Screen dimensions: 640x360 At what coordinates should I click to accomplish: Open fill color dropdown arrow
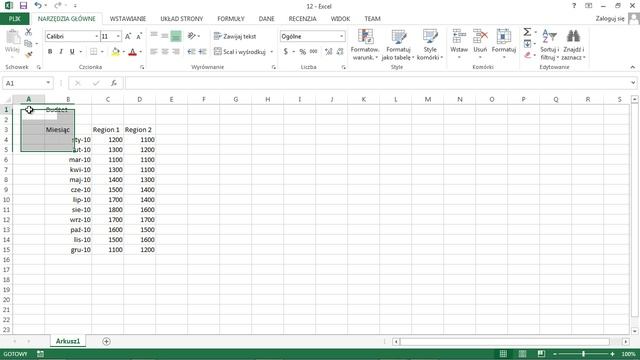(124, 52)
